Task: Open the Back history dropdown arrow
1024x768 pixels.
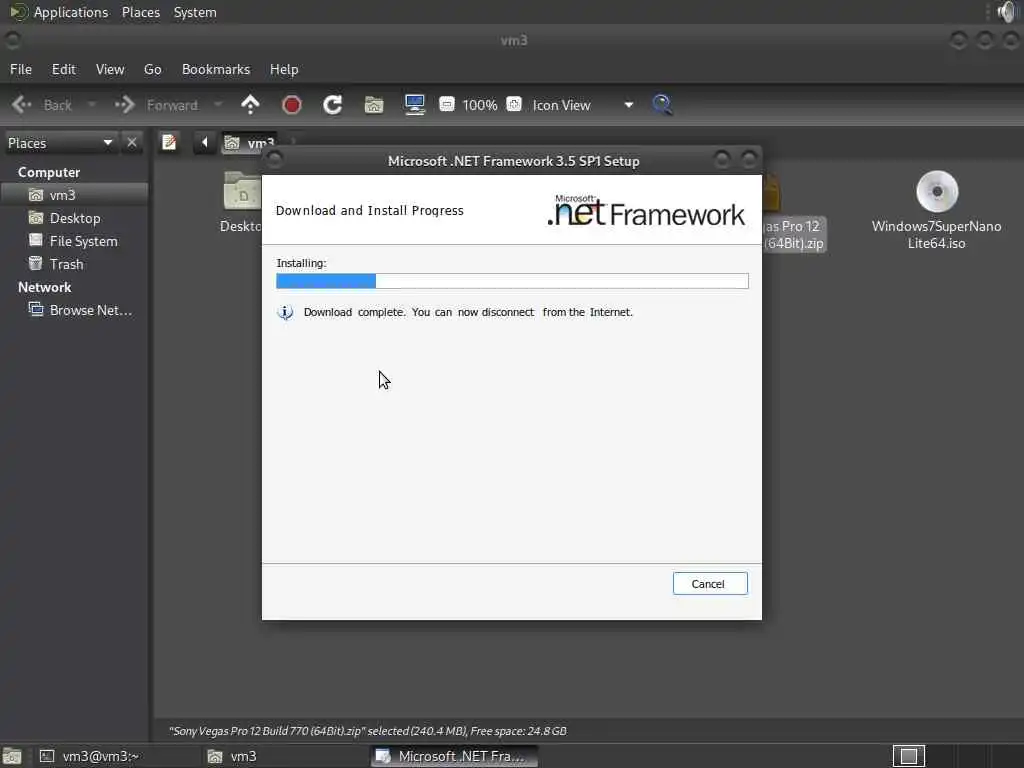Action: coord(92,104)
